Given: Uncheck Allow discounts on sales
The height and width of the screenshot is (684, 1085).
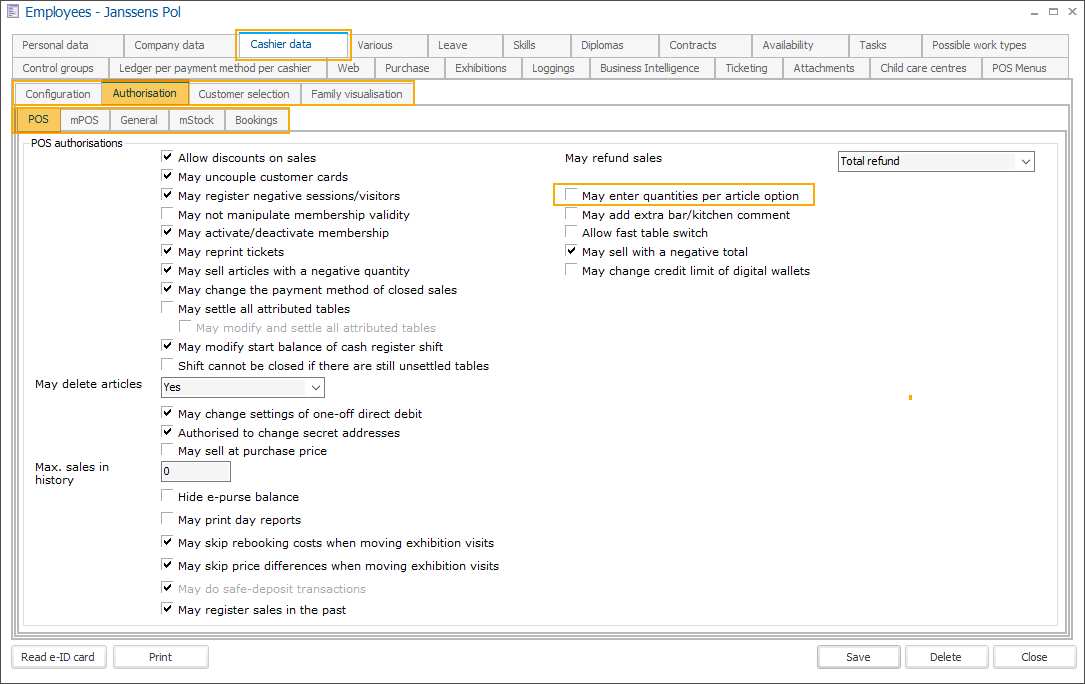Looking at the screenshot, I should tap(168, 157).
